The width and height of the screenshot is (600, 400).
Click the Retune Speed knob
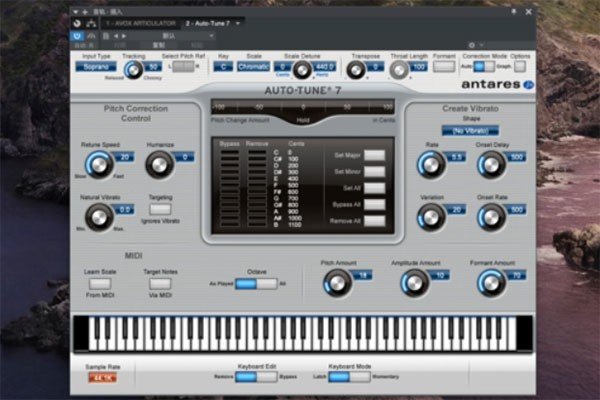[x=96, y=164]
